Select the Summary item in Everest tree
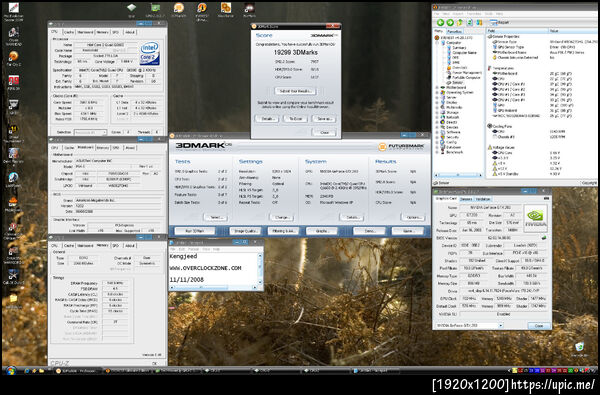This screenshot has height=395, width=600. 457,48
